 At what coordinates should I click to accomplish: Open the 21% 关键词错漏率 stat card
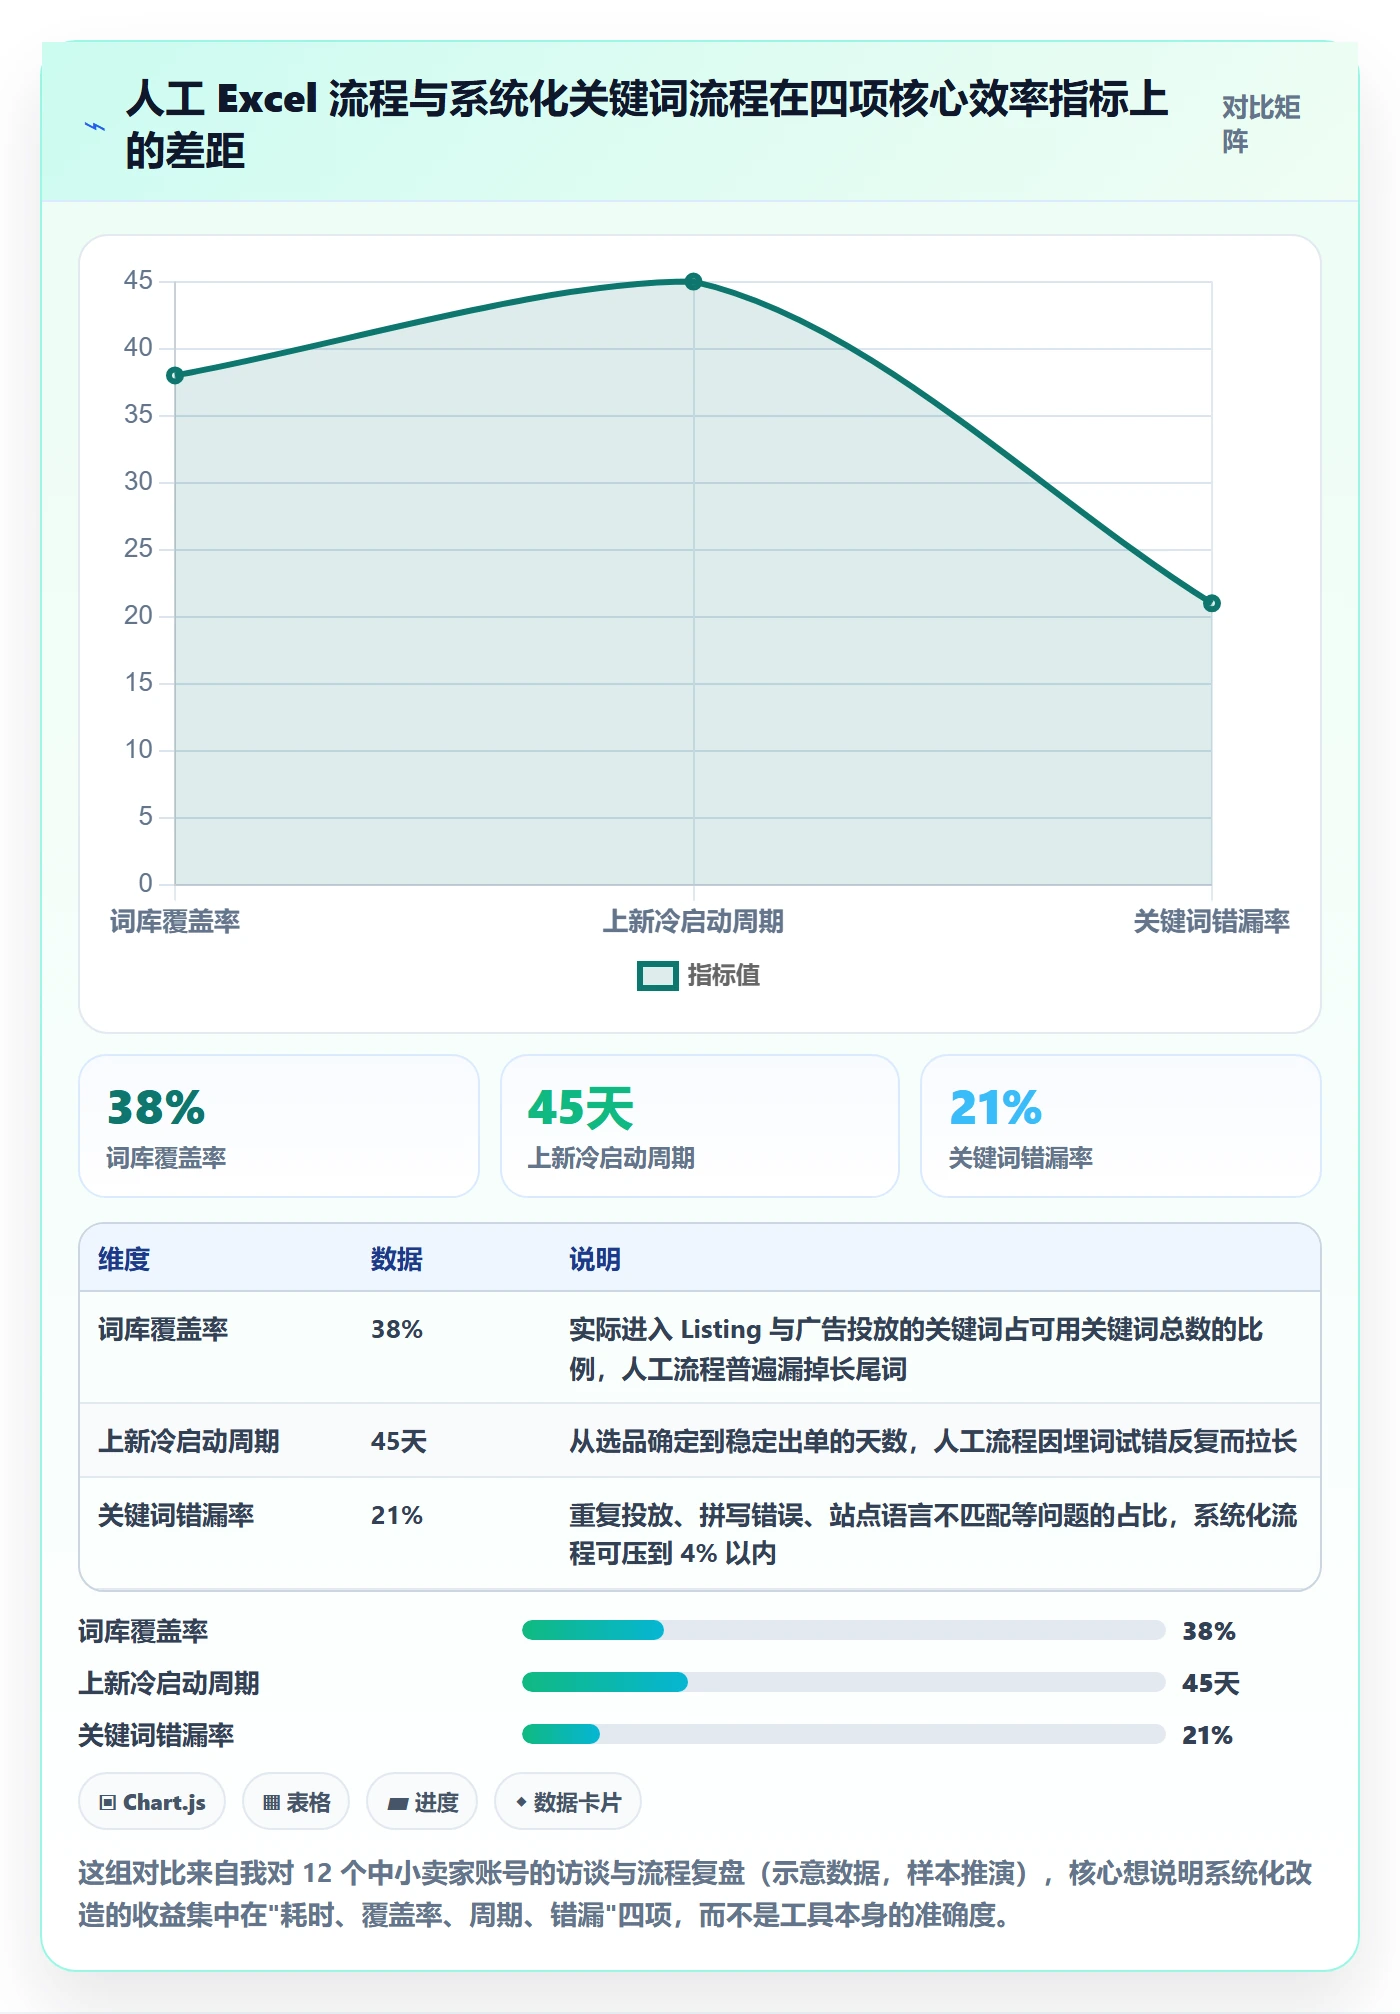pyautogui.click(x=1121, y=1126)
